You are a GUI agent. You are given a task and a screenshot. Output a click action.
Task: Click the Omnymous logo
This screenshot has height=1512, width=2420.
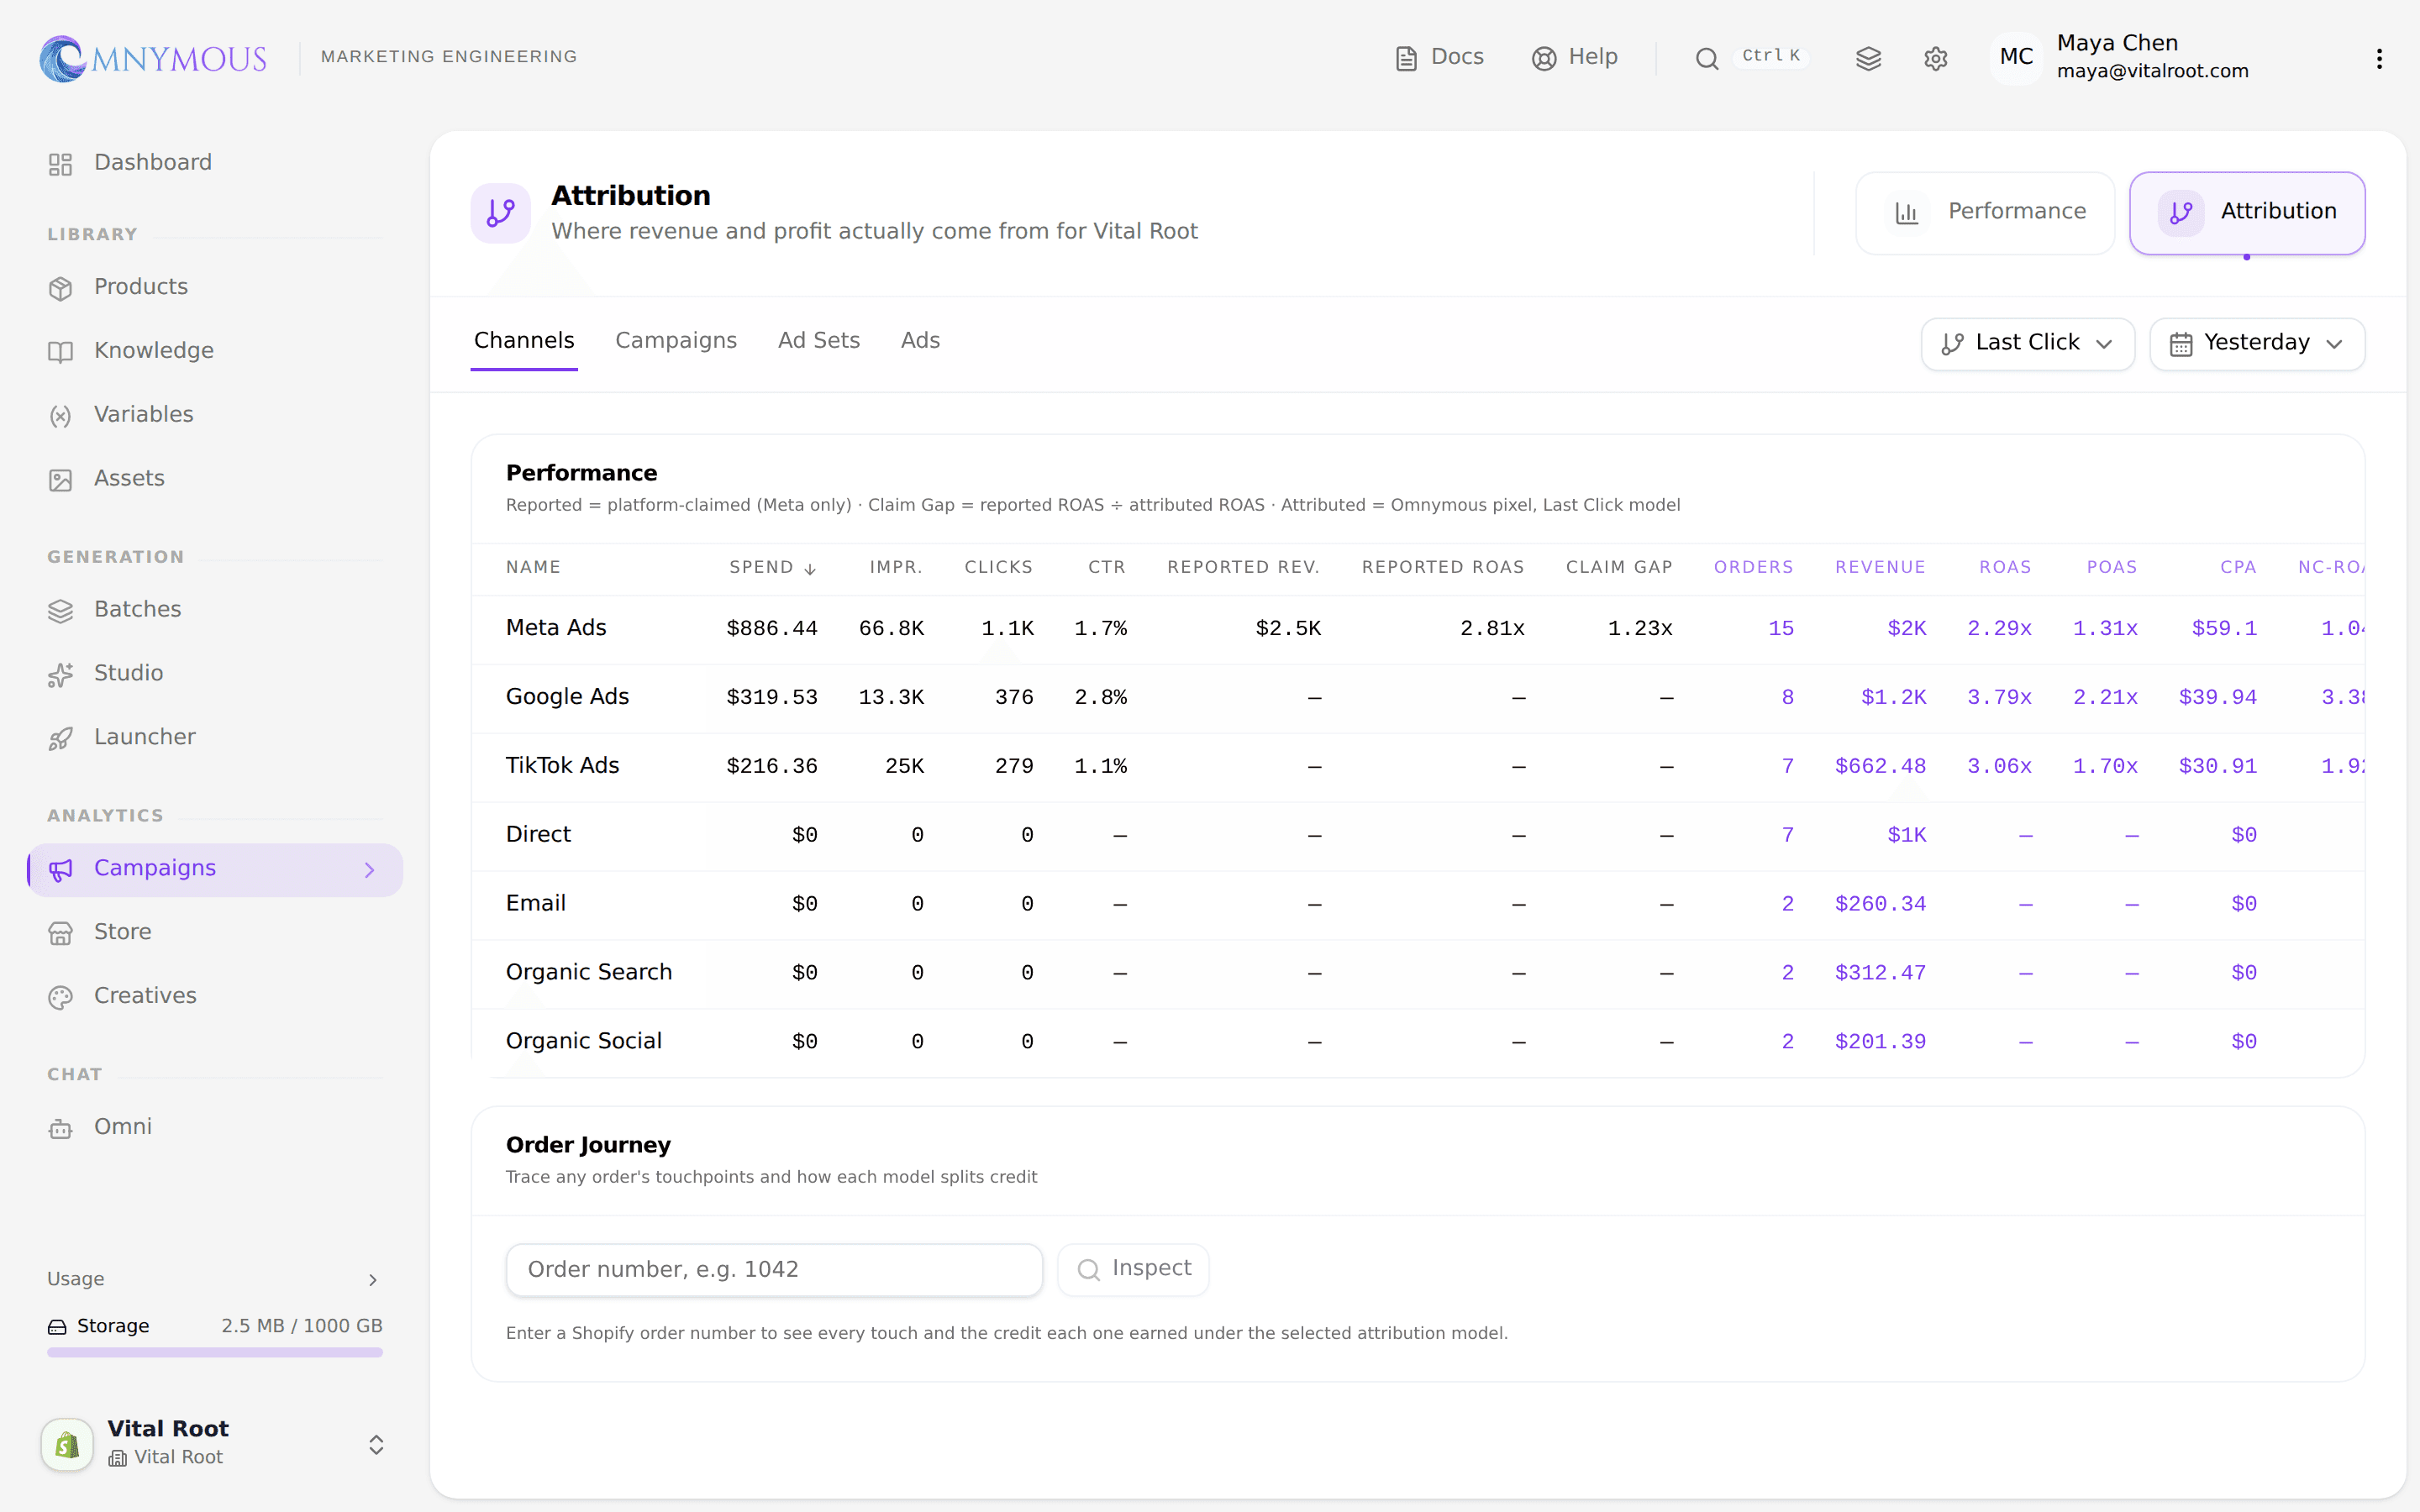pos(153,58)
